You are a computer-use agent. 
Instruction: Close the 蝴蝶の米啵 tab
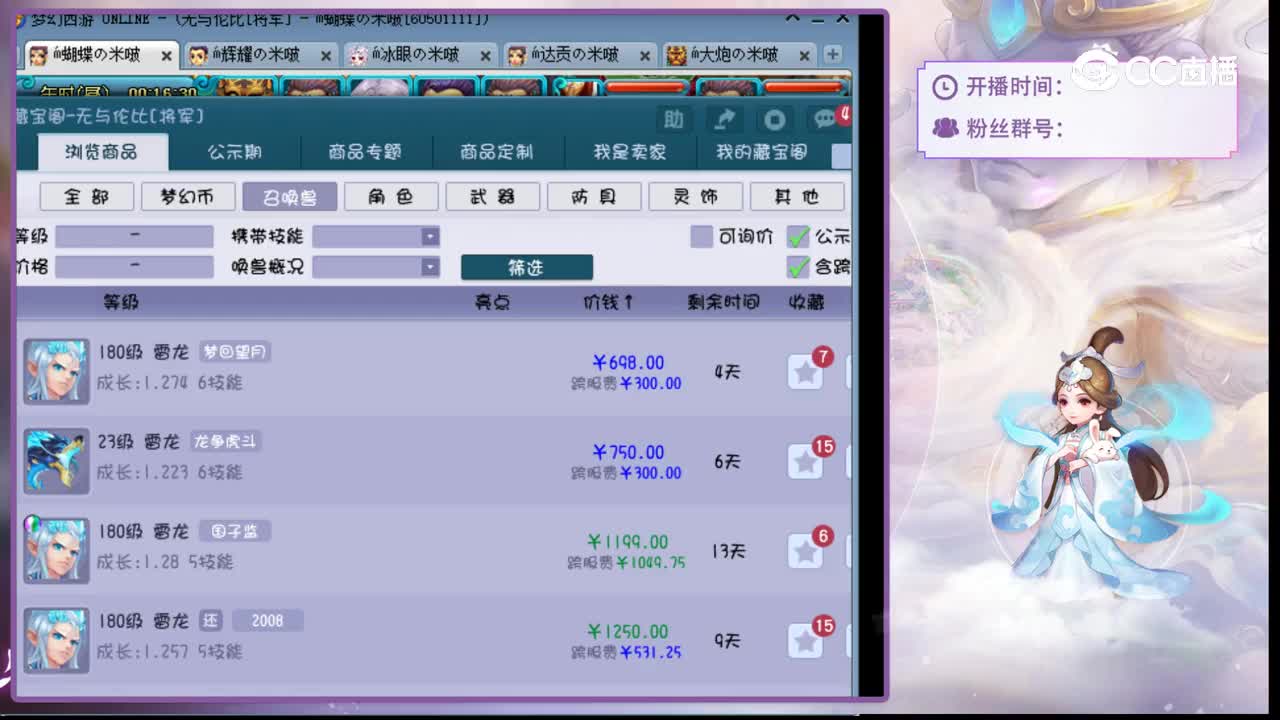(x=167, y=56)
